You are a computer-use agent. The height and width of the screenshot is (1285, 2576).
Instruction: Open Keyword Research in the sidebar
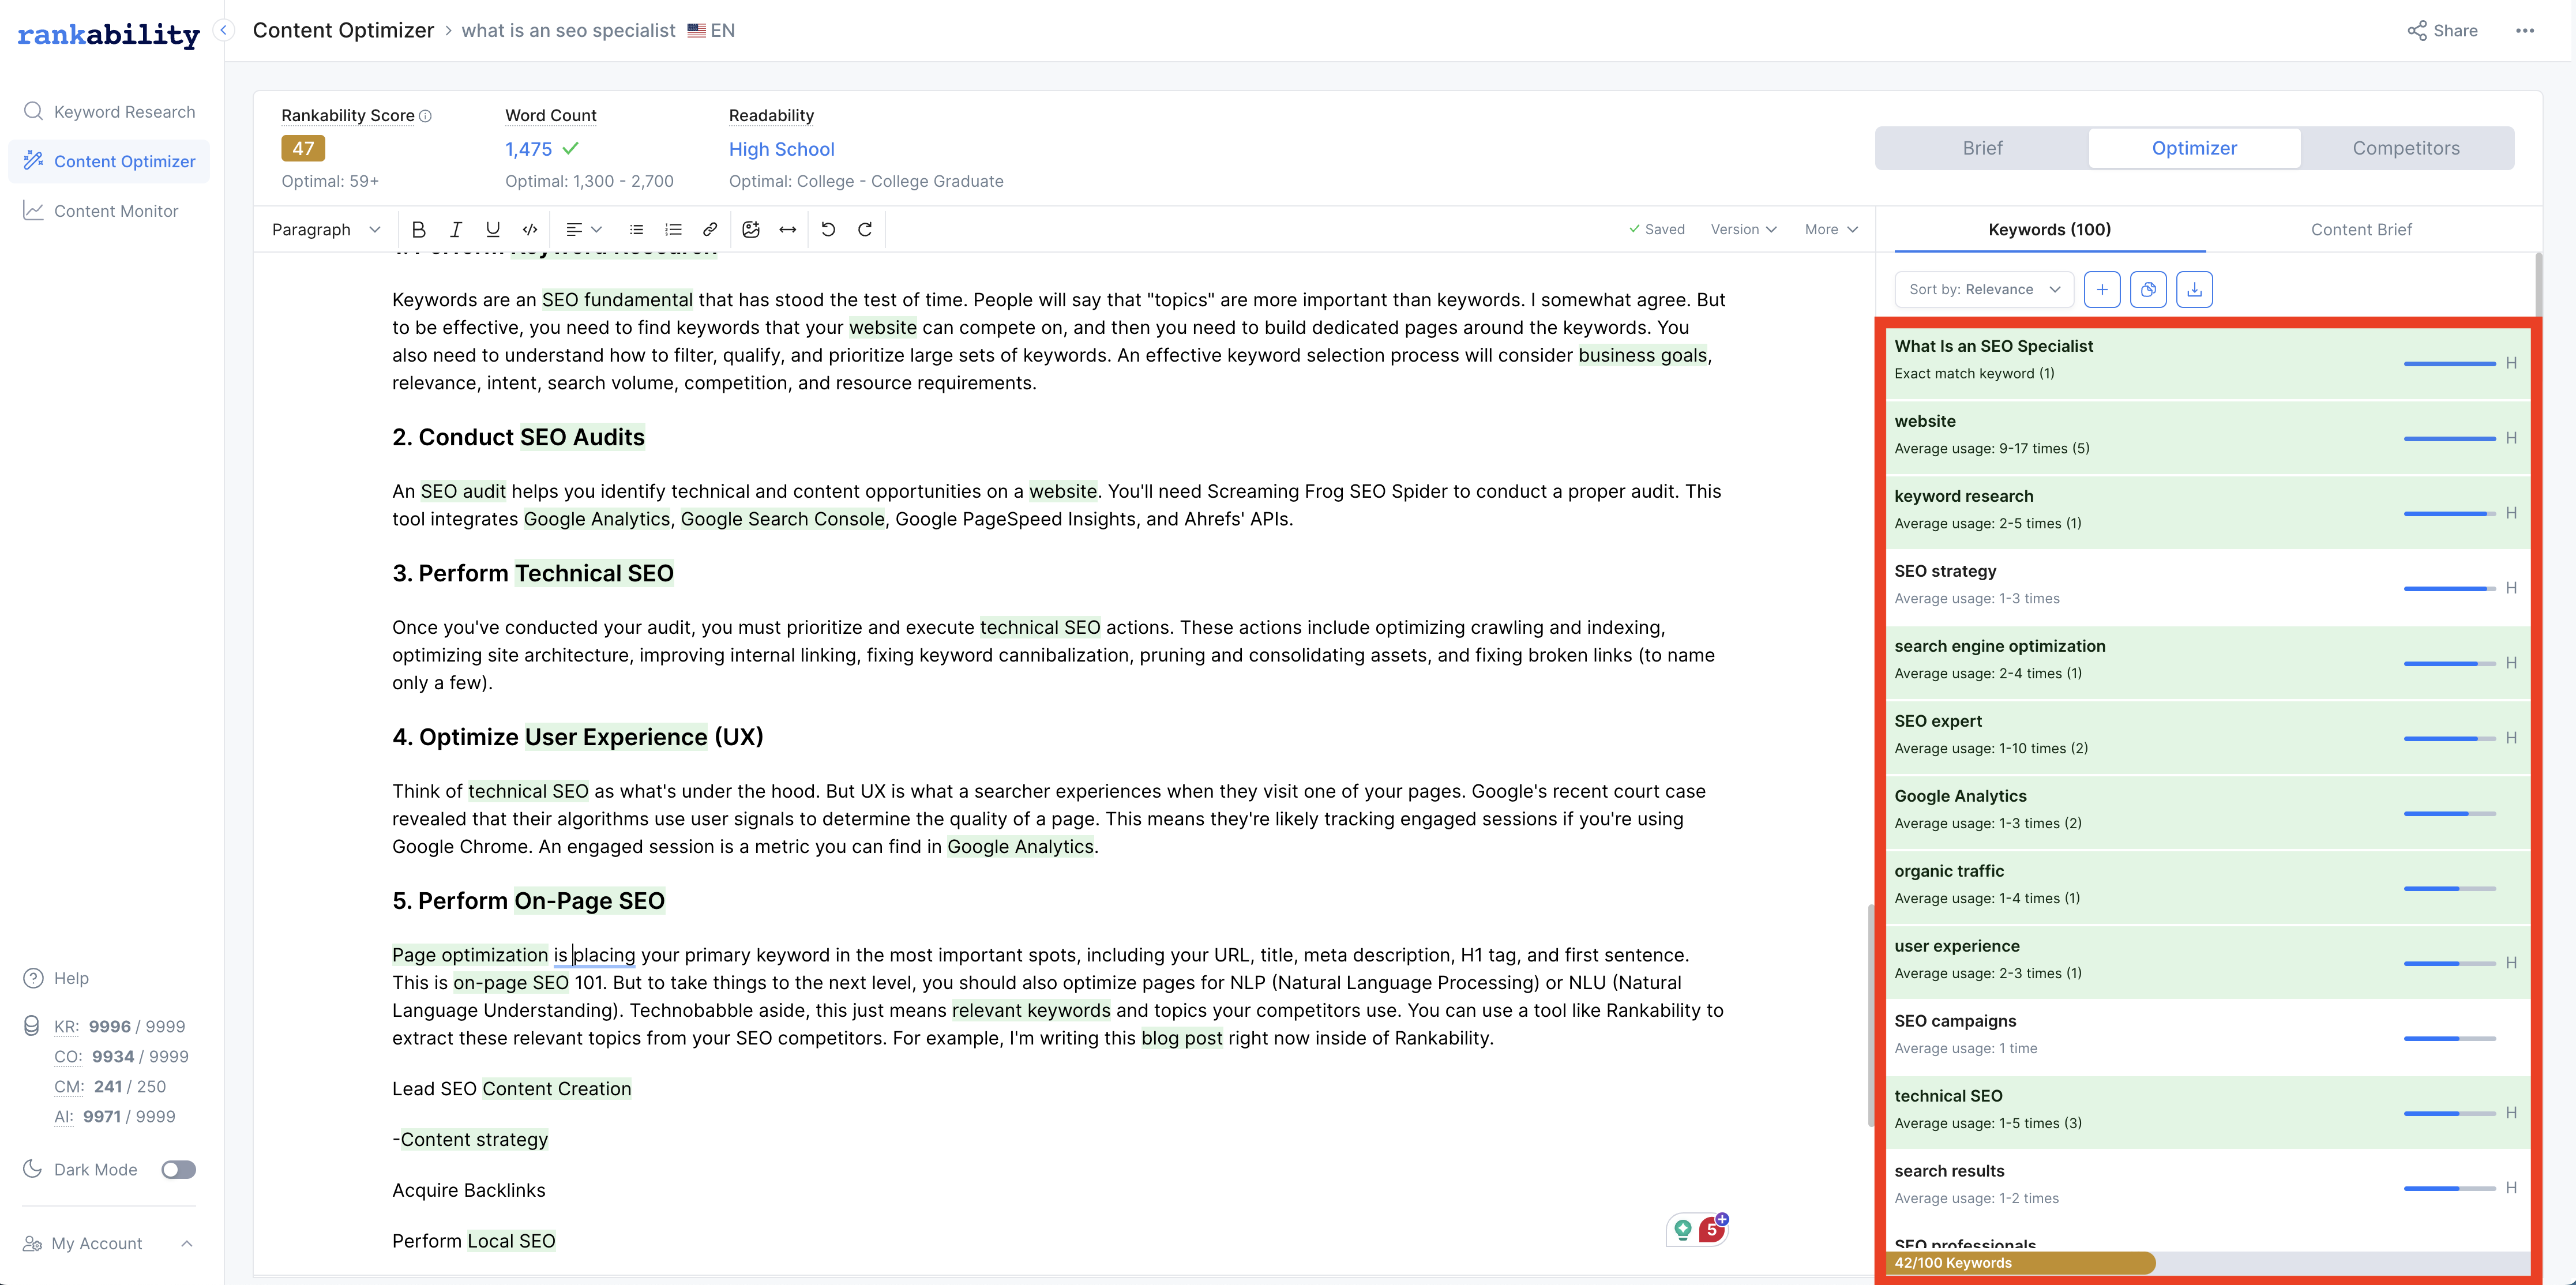(109, 111)
